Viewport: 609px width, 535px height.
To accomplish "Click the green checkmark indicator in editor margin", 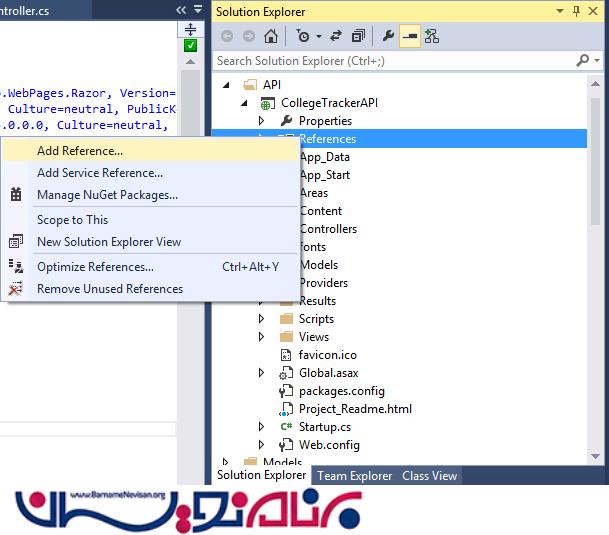I will tap(191, 46).
